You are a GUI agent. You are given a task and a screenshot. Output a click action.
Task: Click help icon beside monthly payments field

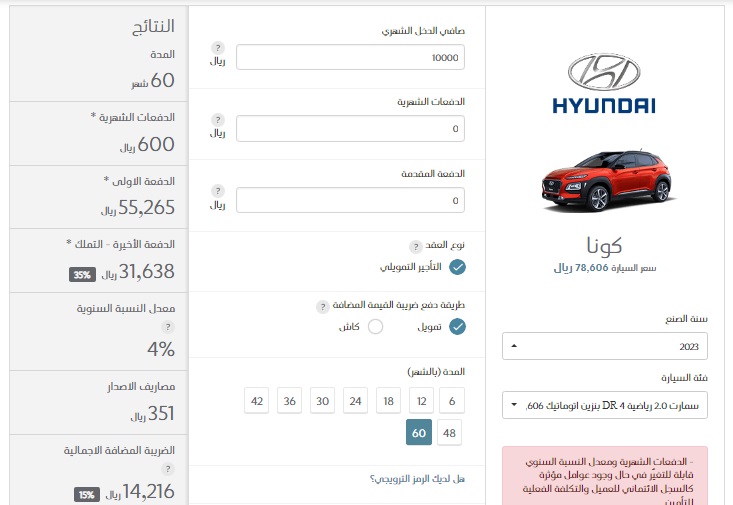218,120
